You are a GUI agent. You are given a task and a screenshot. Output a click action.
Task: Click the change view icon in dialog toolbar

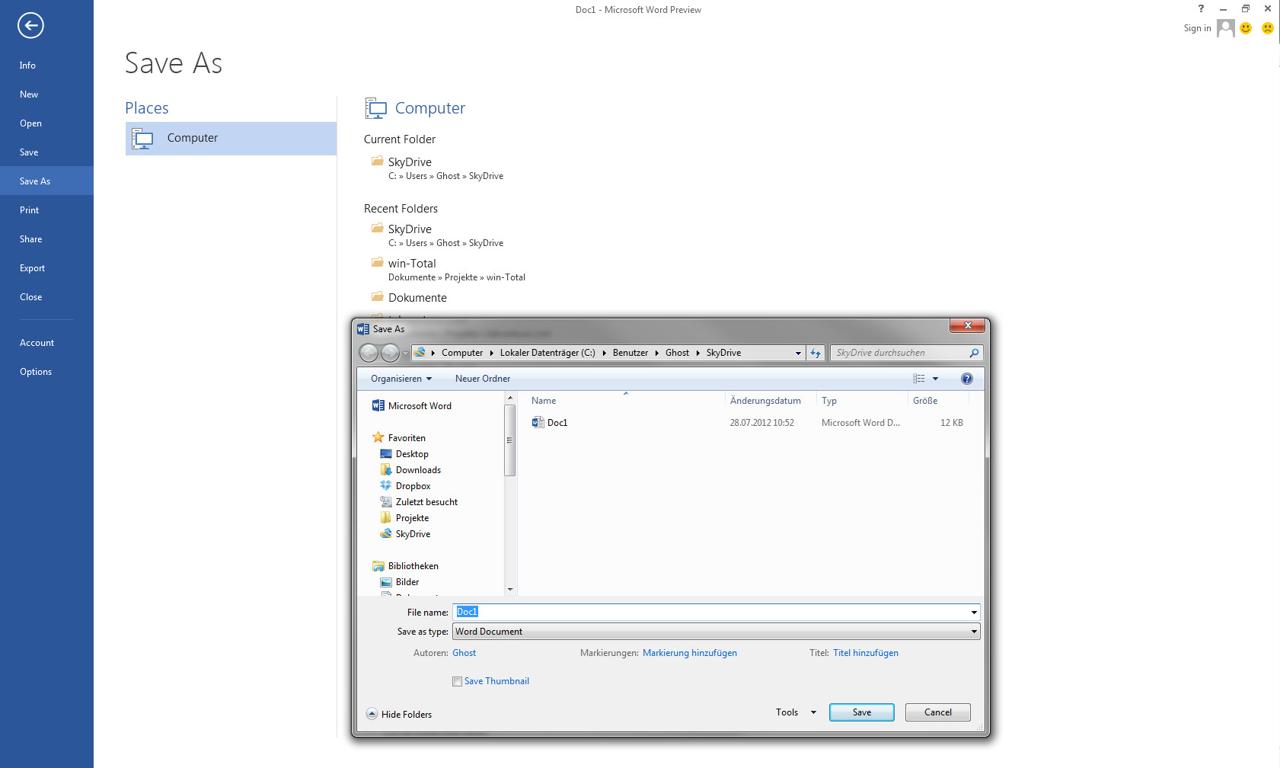[919, 379]
